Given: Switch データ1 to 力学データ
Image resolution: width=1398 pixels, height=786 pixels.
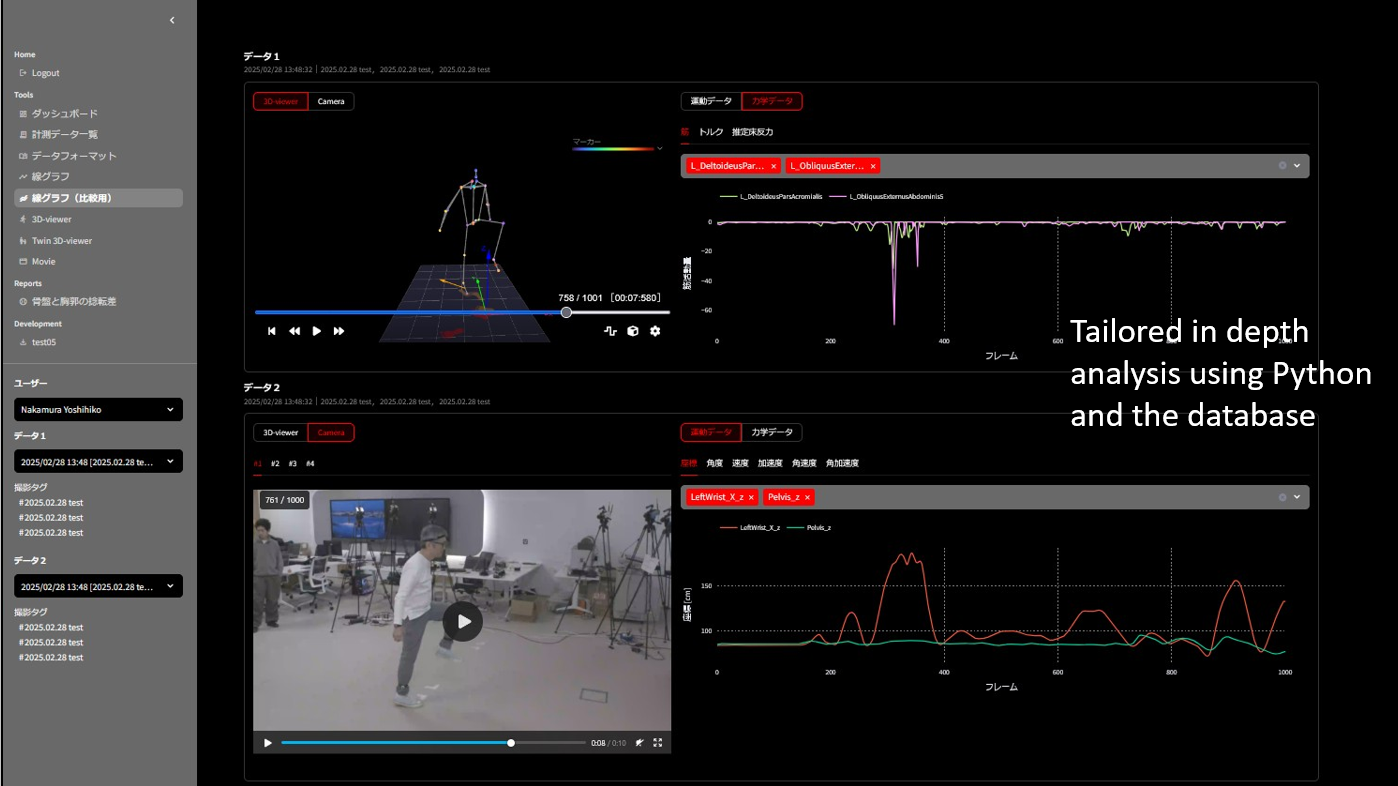Looking at the screenshot, I should pyautogui.click(x=772, y=101).
